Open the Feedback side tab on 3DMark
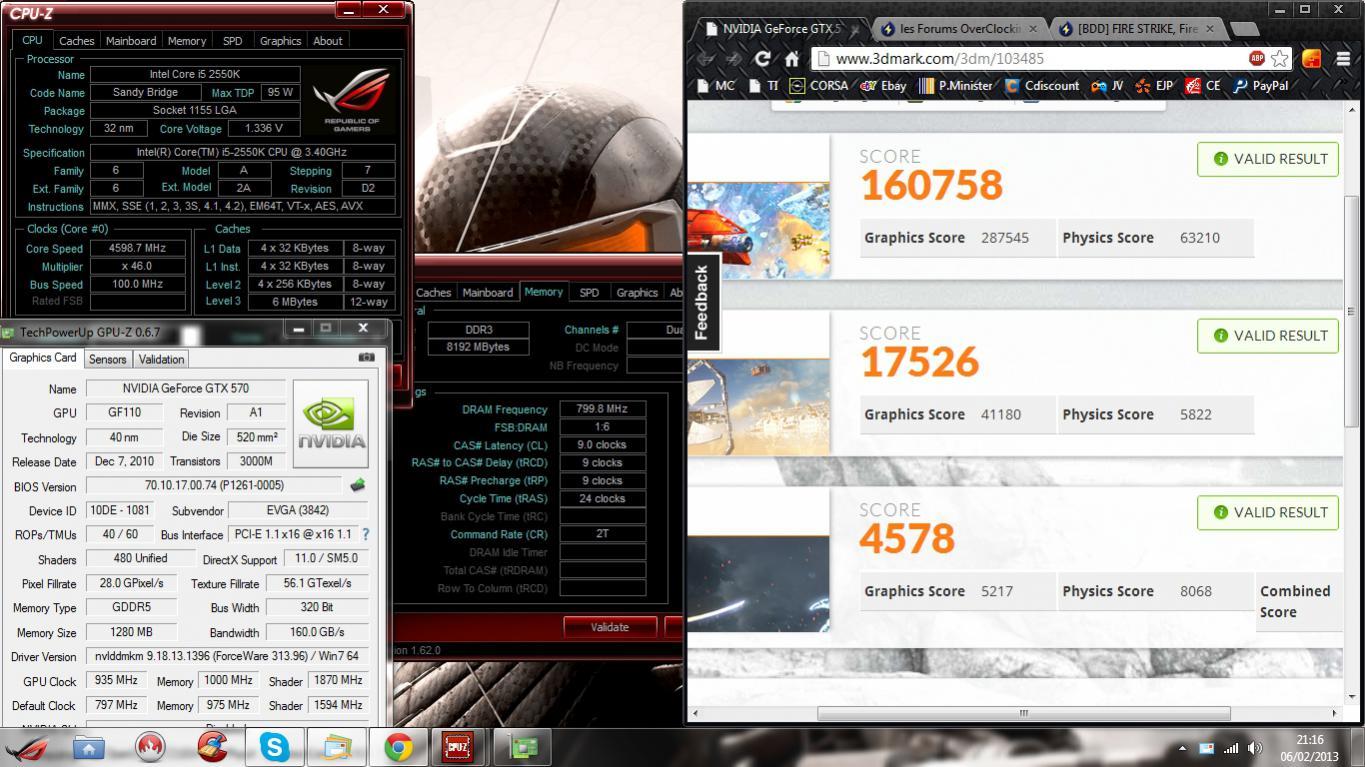Viewport: 1365px width, 767px height. tap(701, 301)
